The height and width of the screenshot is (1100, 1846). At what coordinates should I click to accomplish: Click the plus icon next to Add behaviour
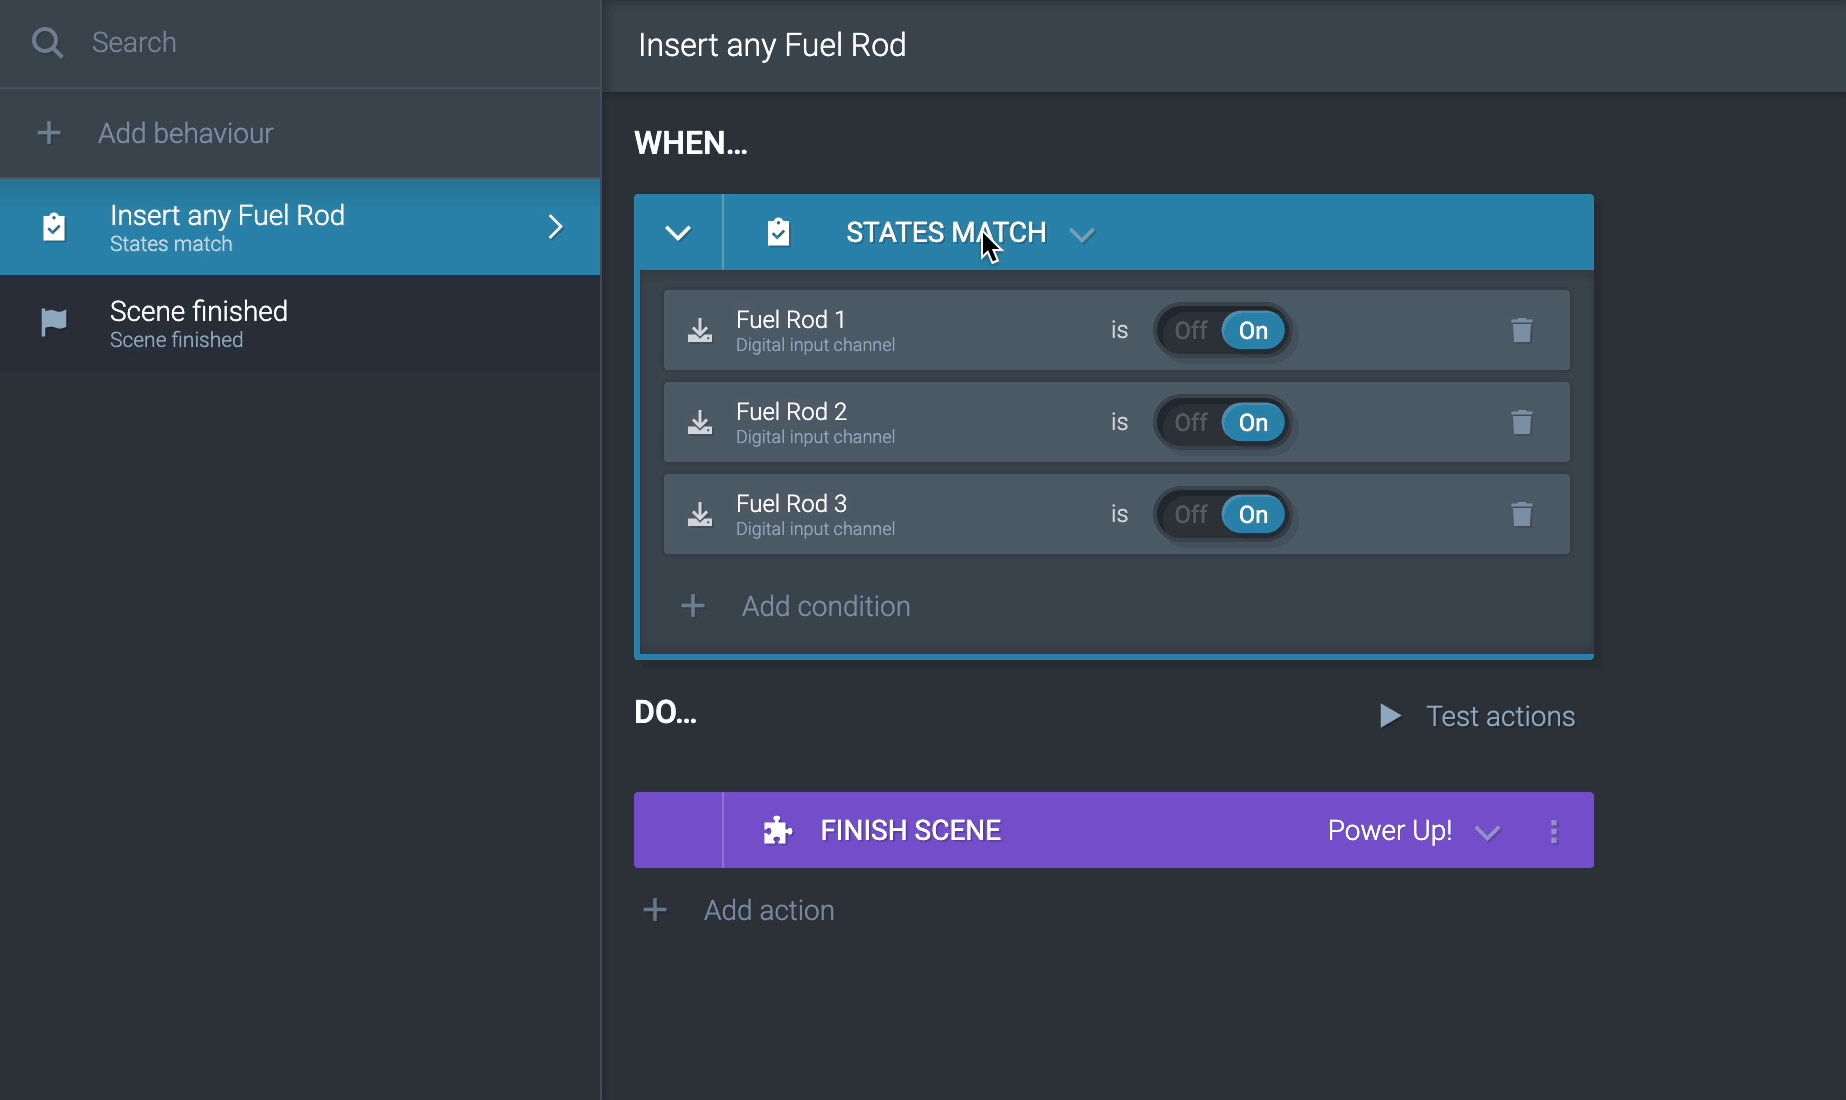49,132
